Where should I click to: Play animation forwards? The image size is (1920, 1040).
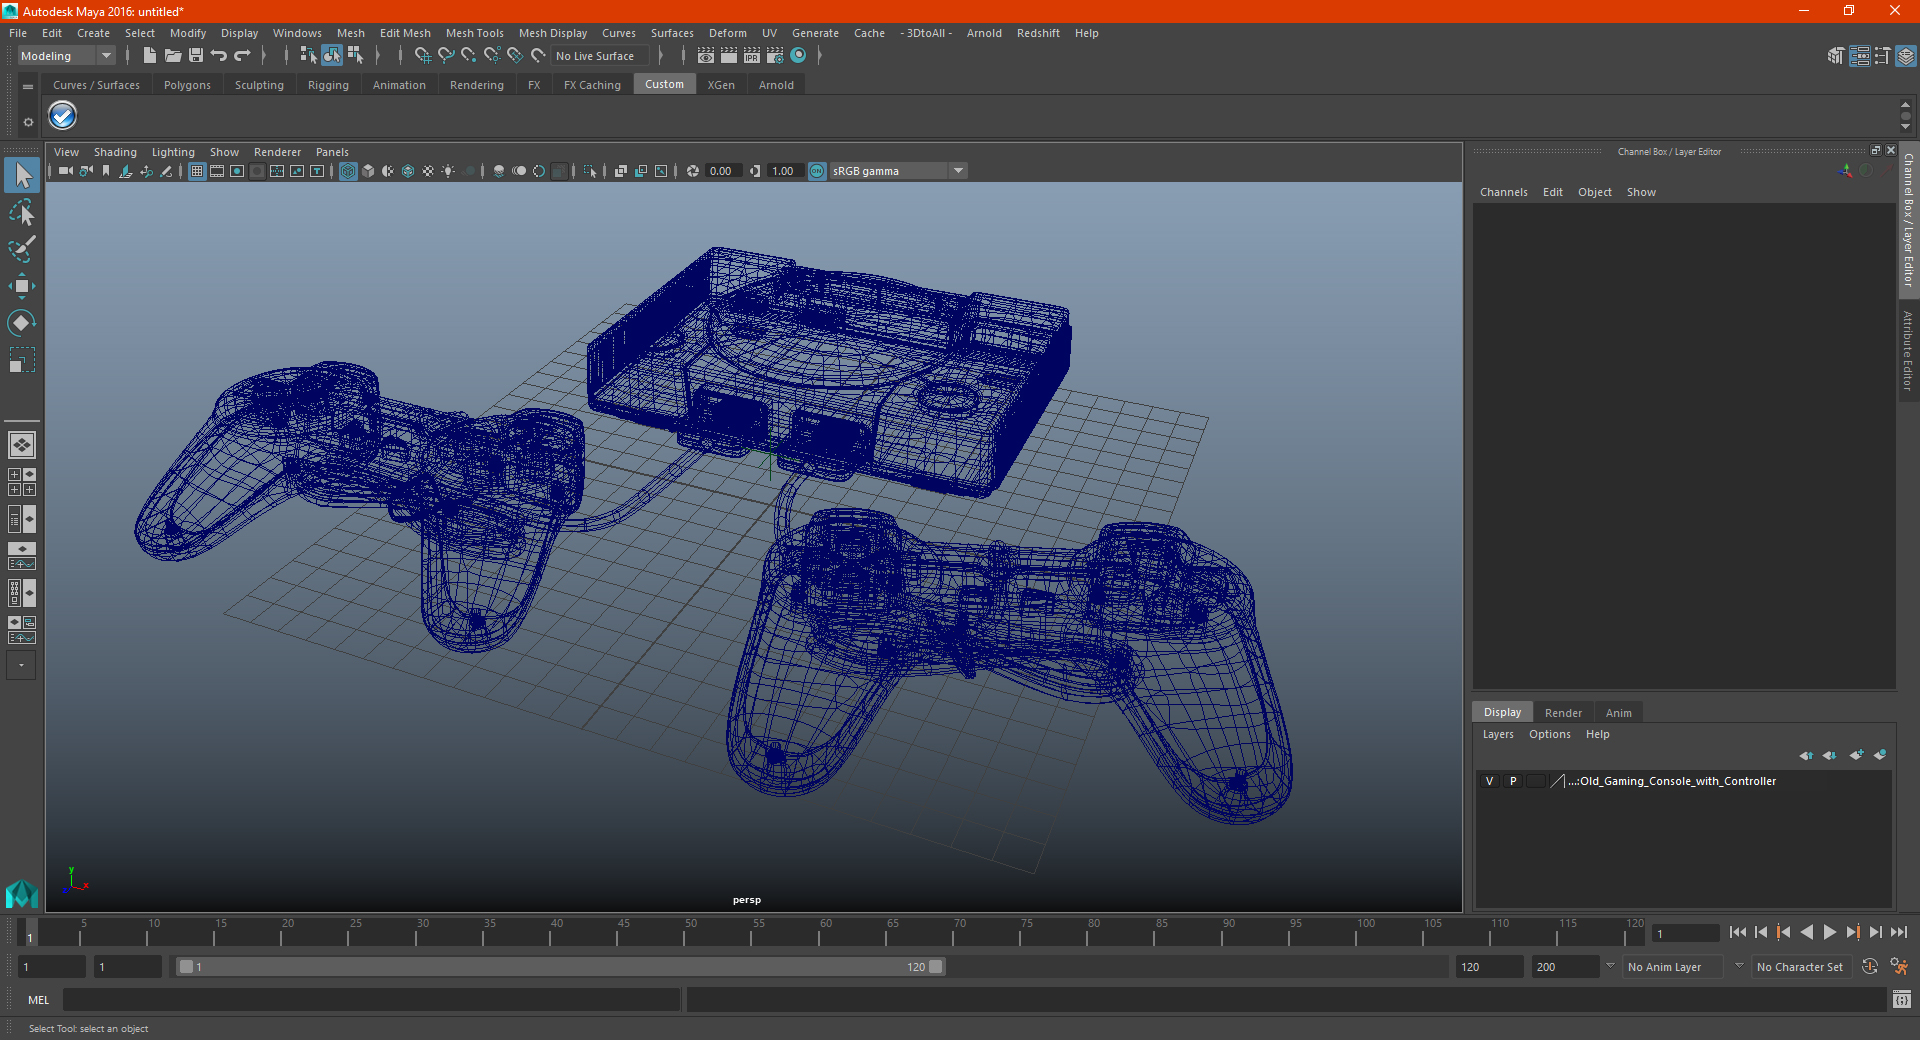(x=1830, y=932)
